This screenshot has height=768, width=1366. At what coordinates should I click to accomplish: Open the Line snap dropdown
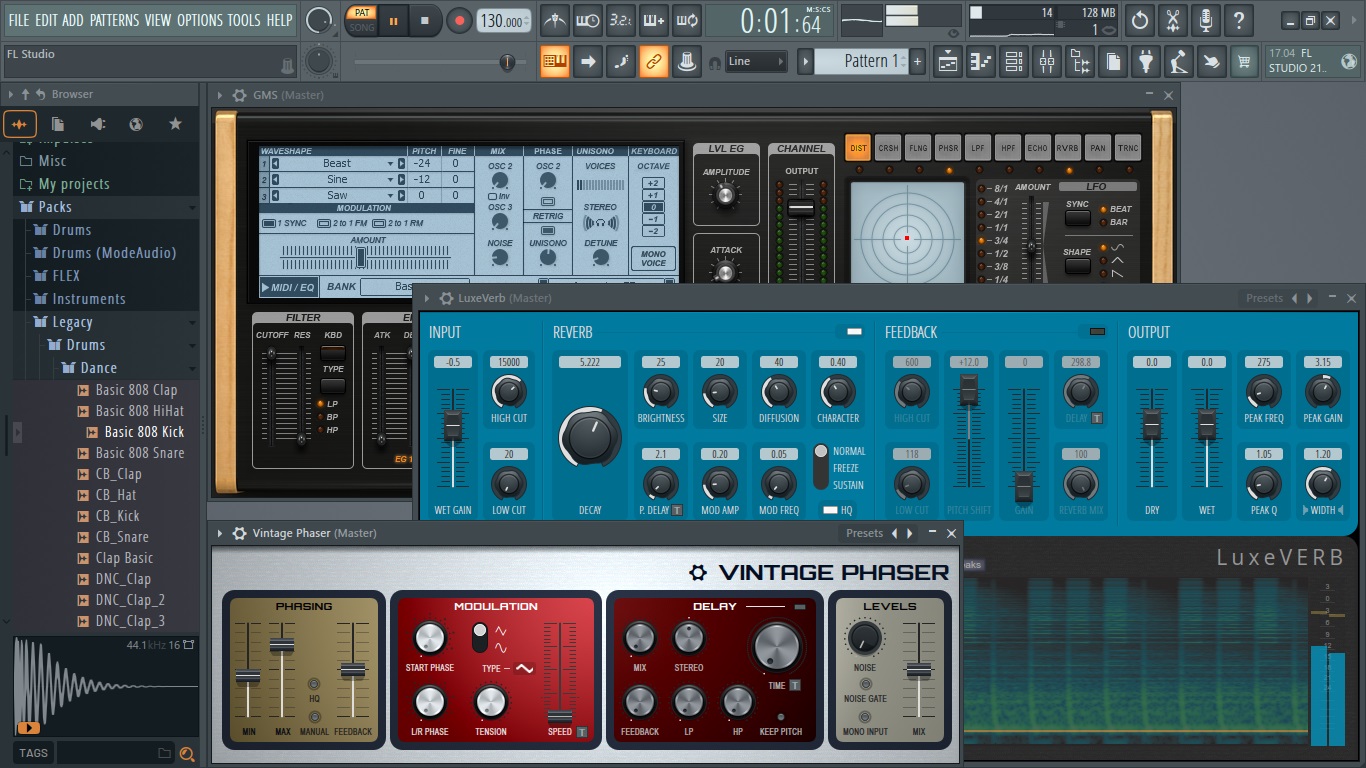[x=756, y=62]
